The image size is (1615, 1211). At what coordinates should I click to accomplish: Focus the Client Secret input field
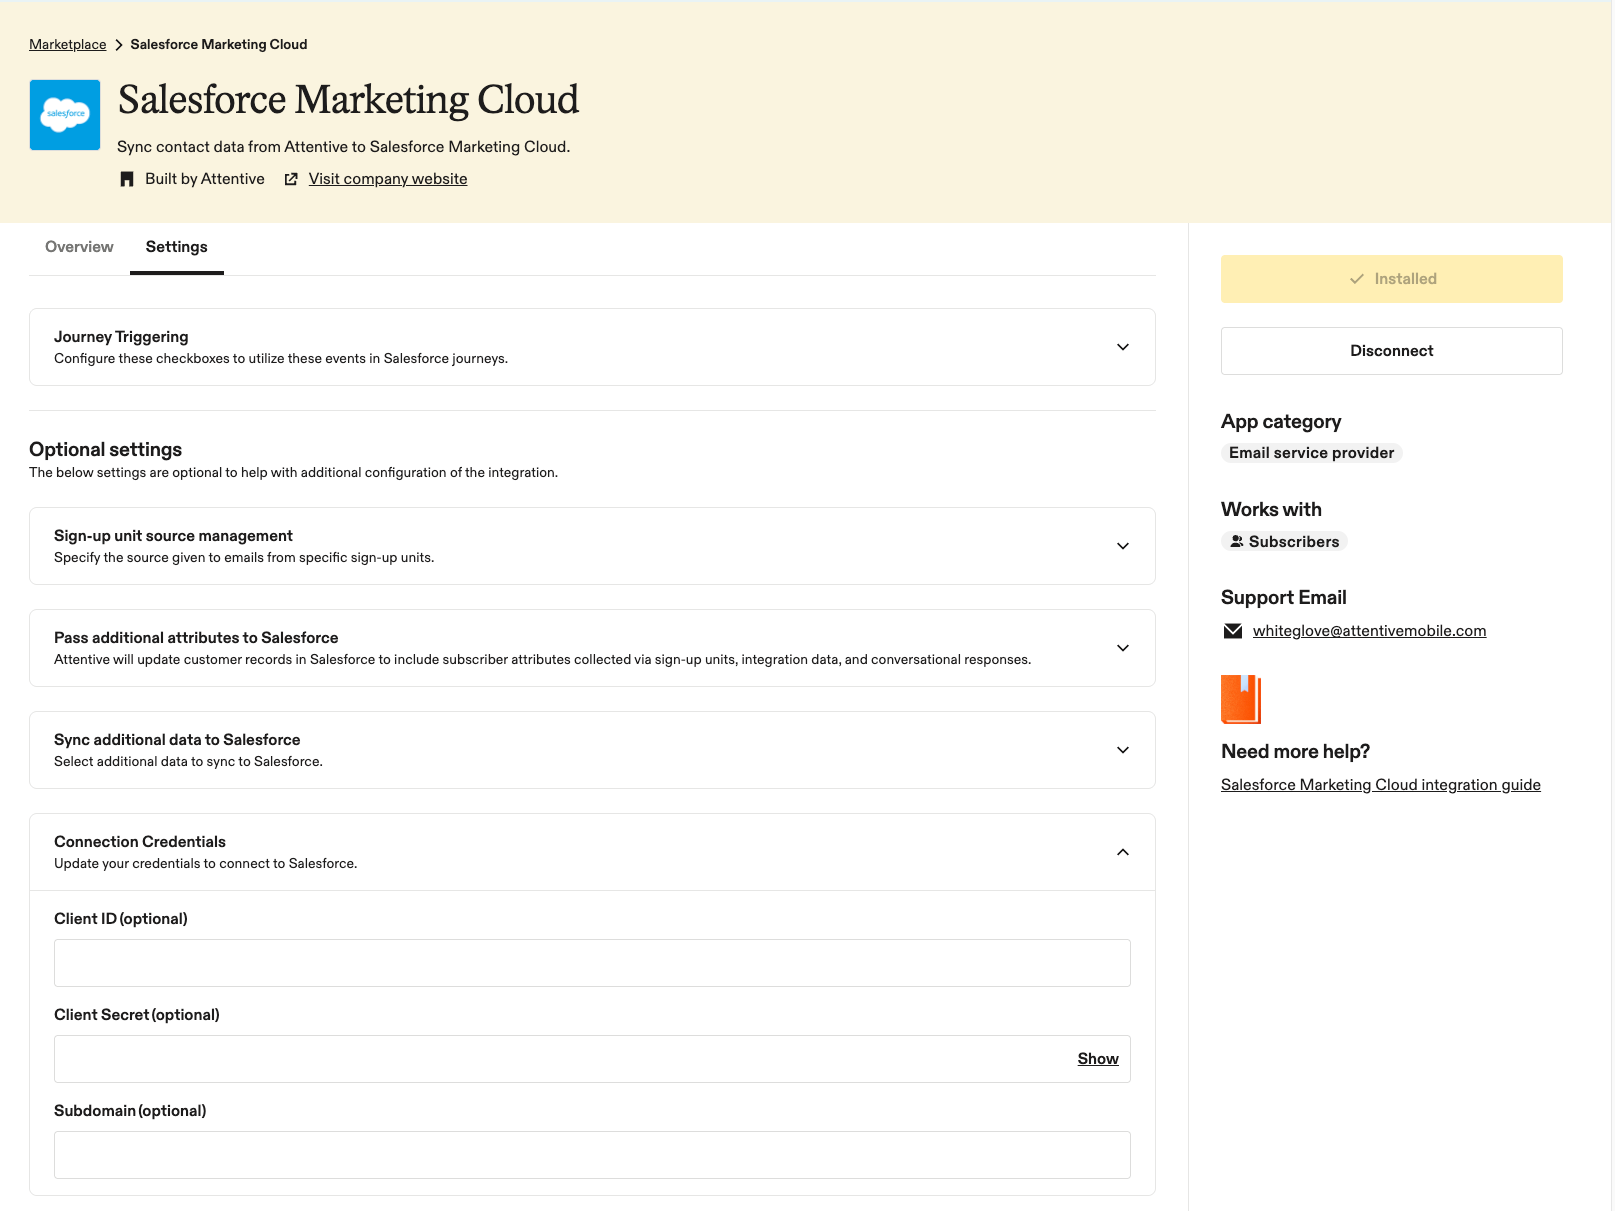pyautogui.click(x=592, y=1059)
